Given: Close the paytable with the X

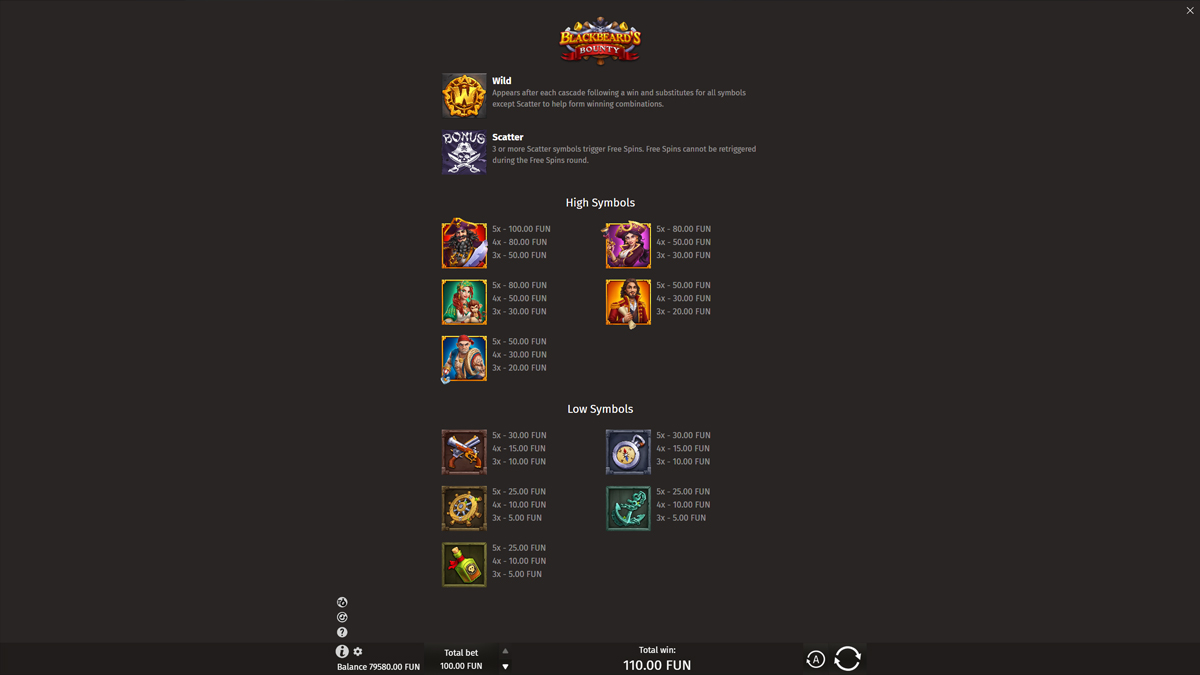Looking at the screenshot, I should pos(1190,10).
